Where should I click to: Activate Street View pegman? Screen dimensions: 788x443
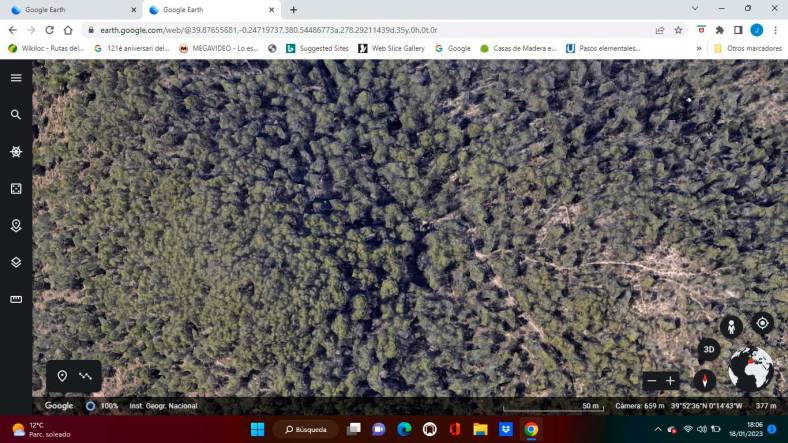731,327
